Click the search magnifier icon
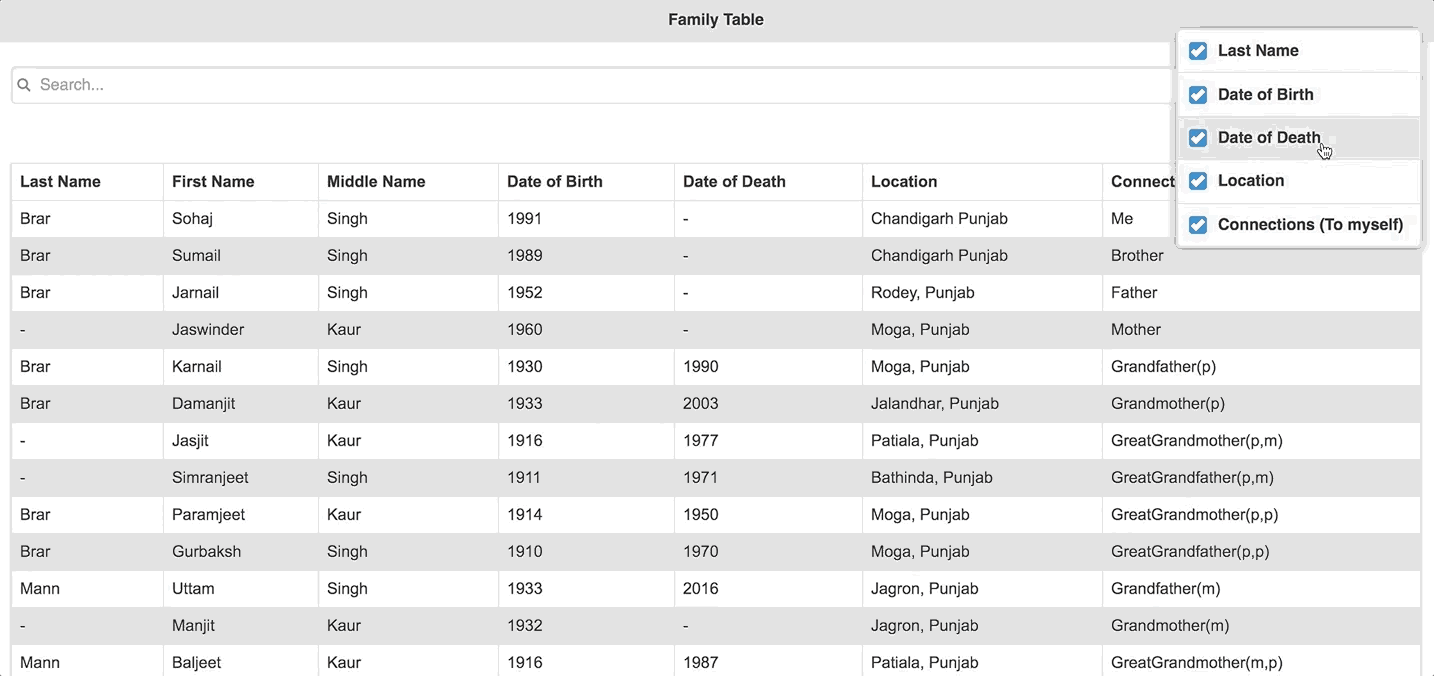1434x676 pixels. (x=24, y=85)
